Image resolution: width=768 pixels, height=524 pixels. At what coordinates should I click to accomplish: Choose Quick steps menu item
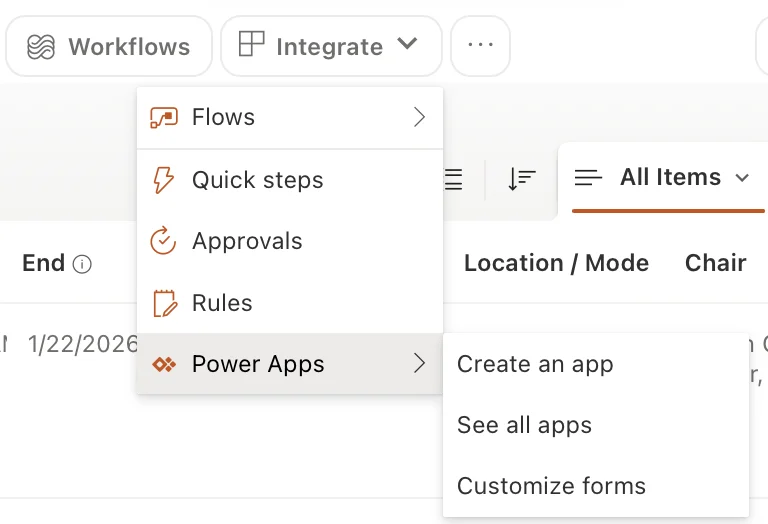click(290, 180)
